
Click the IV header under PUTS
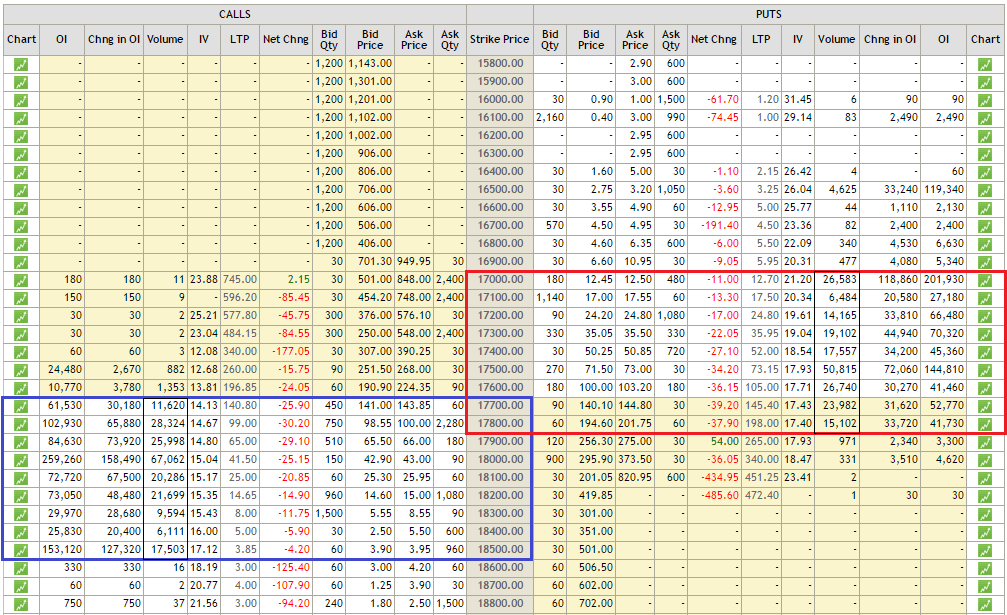click(798, 39)
